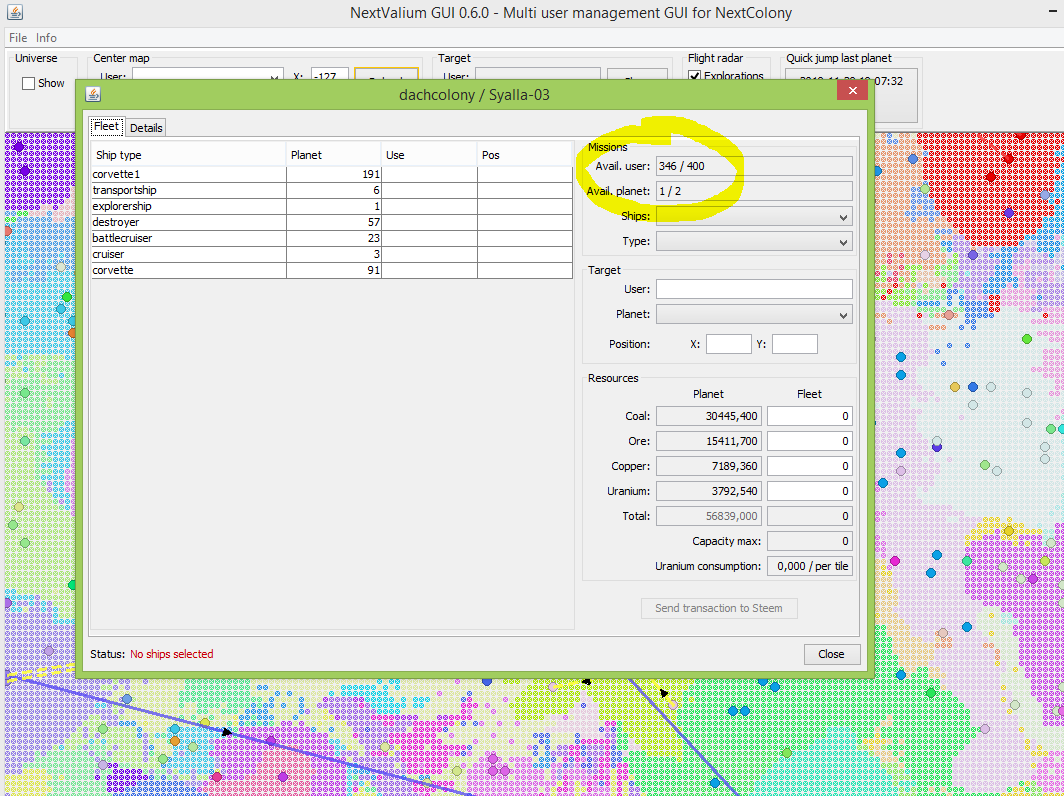Click the Copper Fleet amount field
Image resolution: width=1064 pixels, height=796 pixels.
point(810,466)
